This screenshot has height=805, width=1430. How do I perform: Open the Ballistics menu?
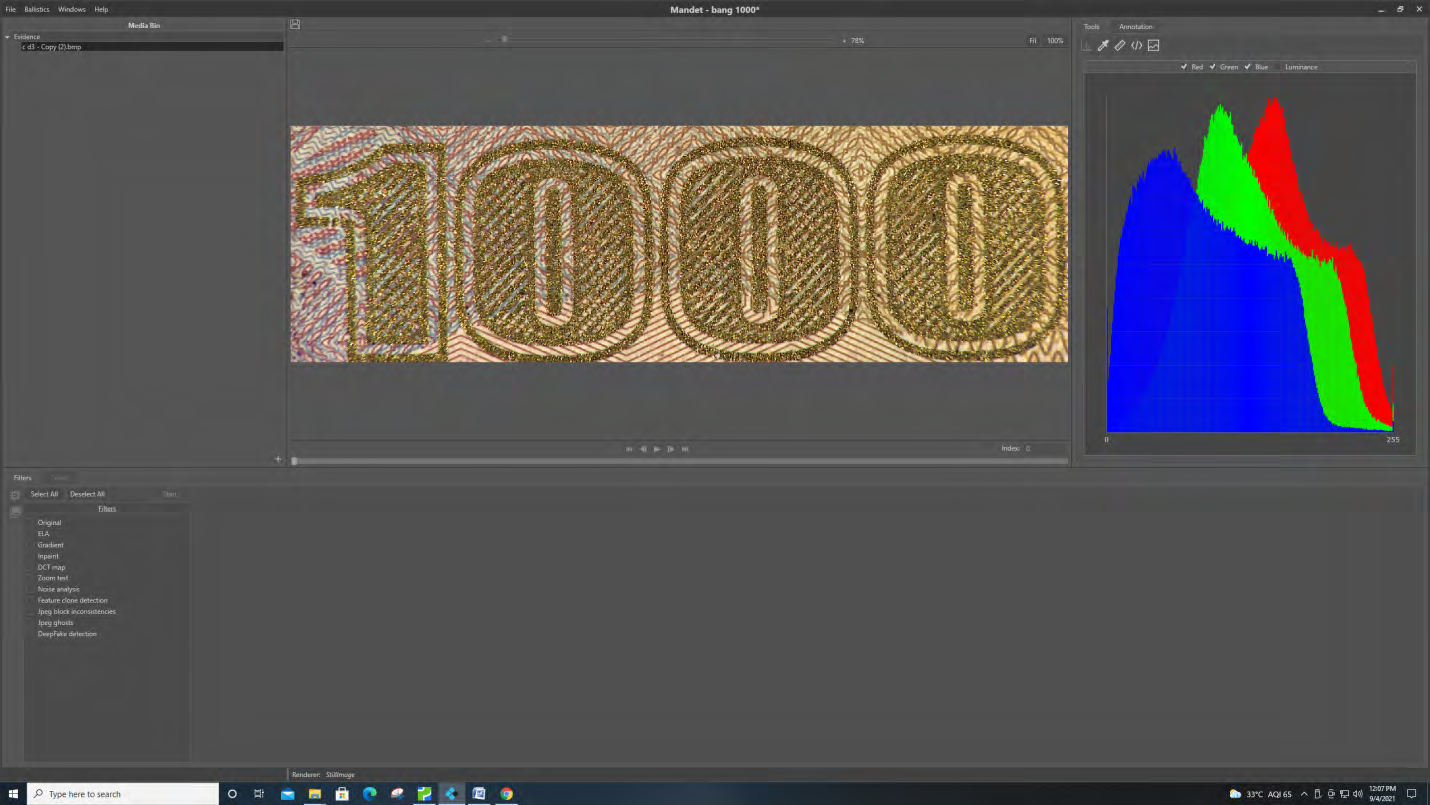pos(37,9)
